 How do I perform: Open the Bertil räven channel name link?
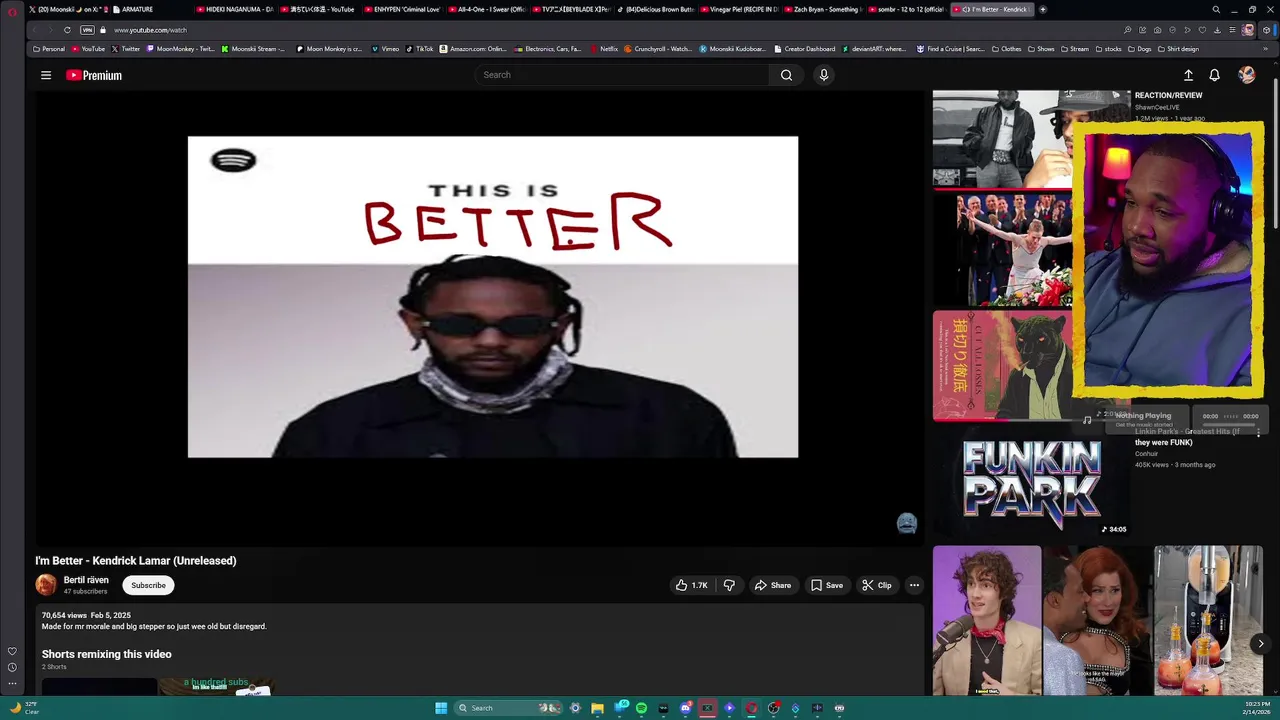[x=86, y=580]
